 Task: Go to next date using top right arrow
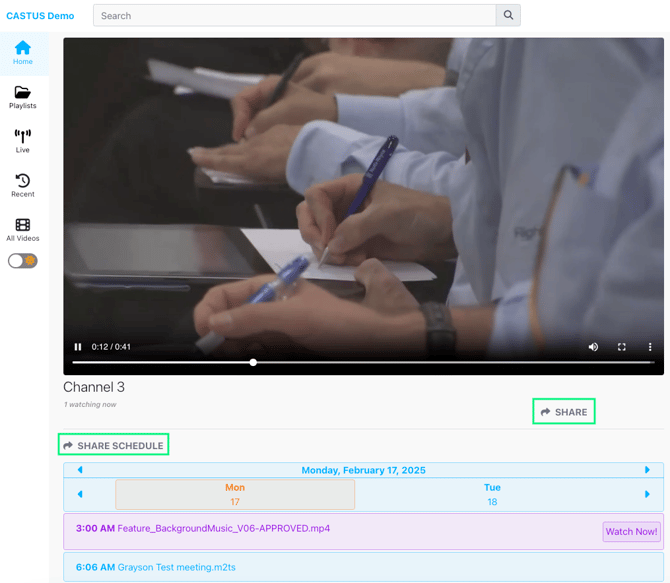(x=647, y=470)
